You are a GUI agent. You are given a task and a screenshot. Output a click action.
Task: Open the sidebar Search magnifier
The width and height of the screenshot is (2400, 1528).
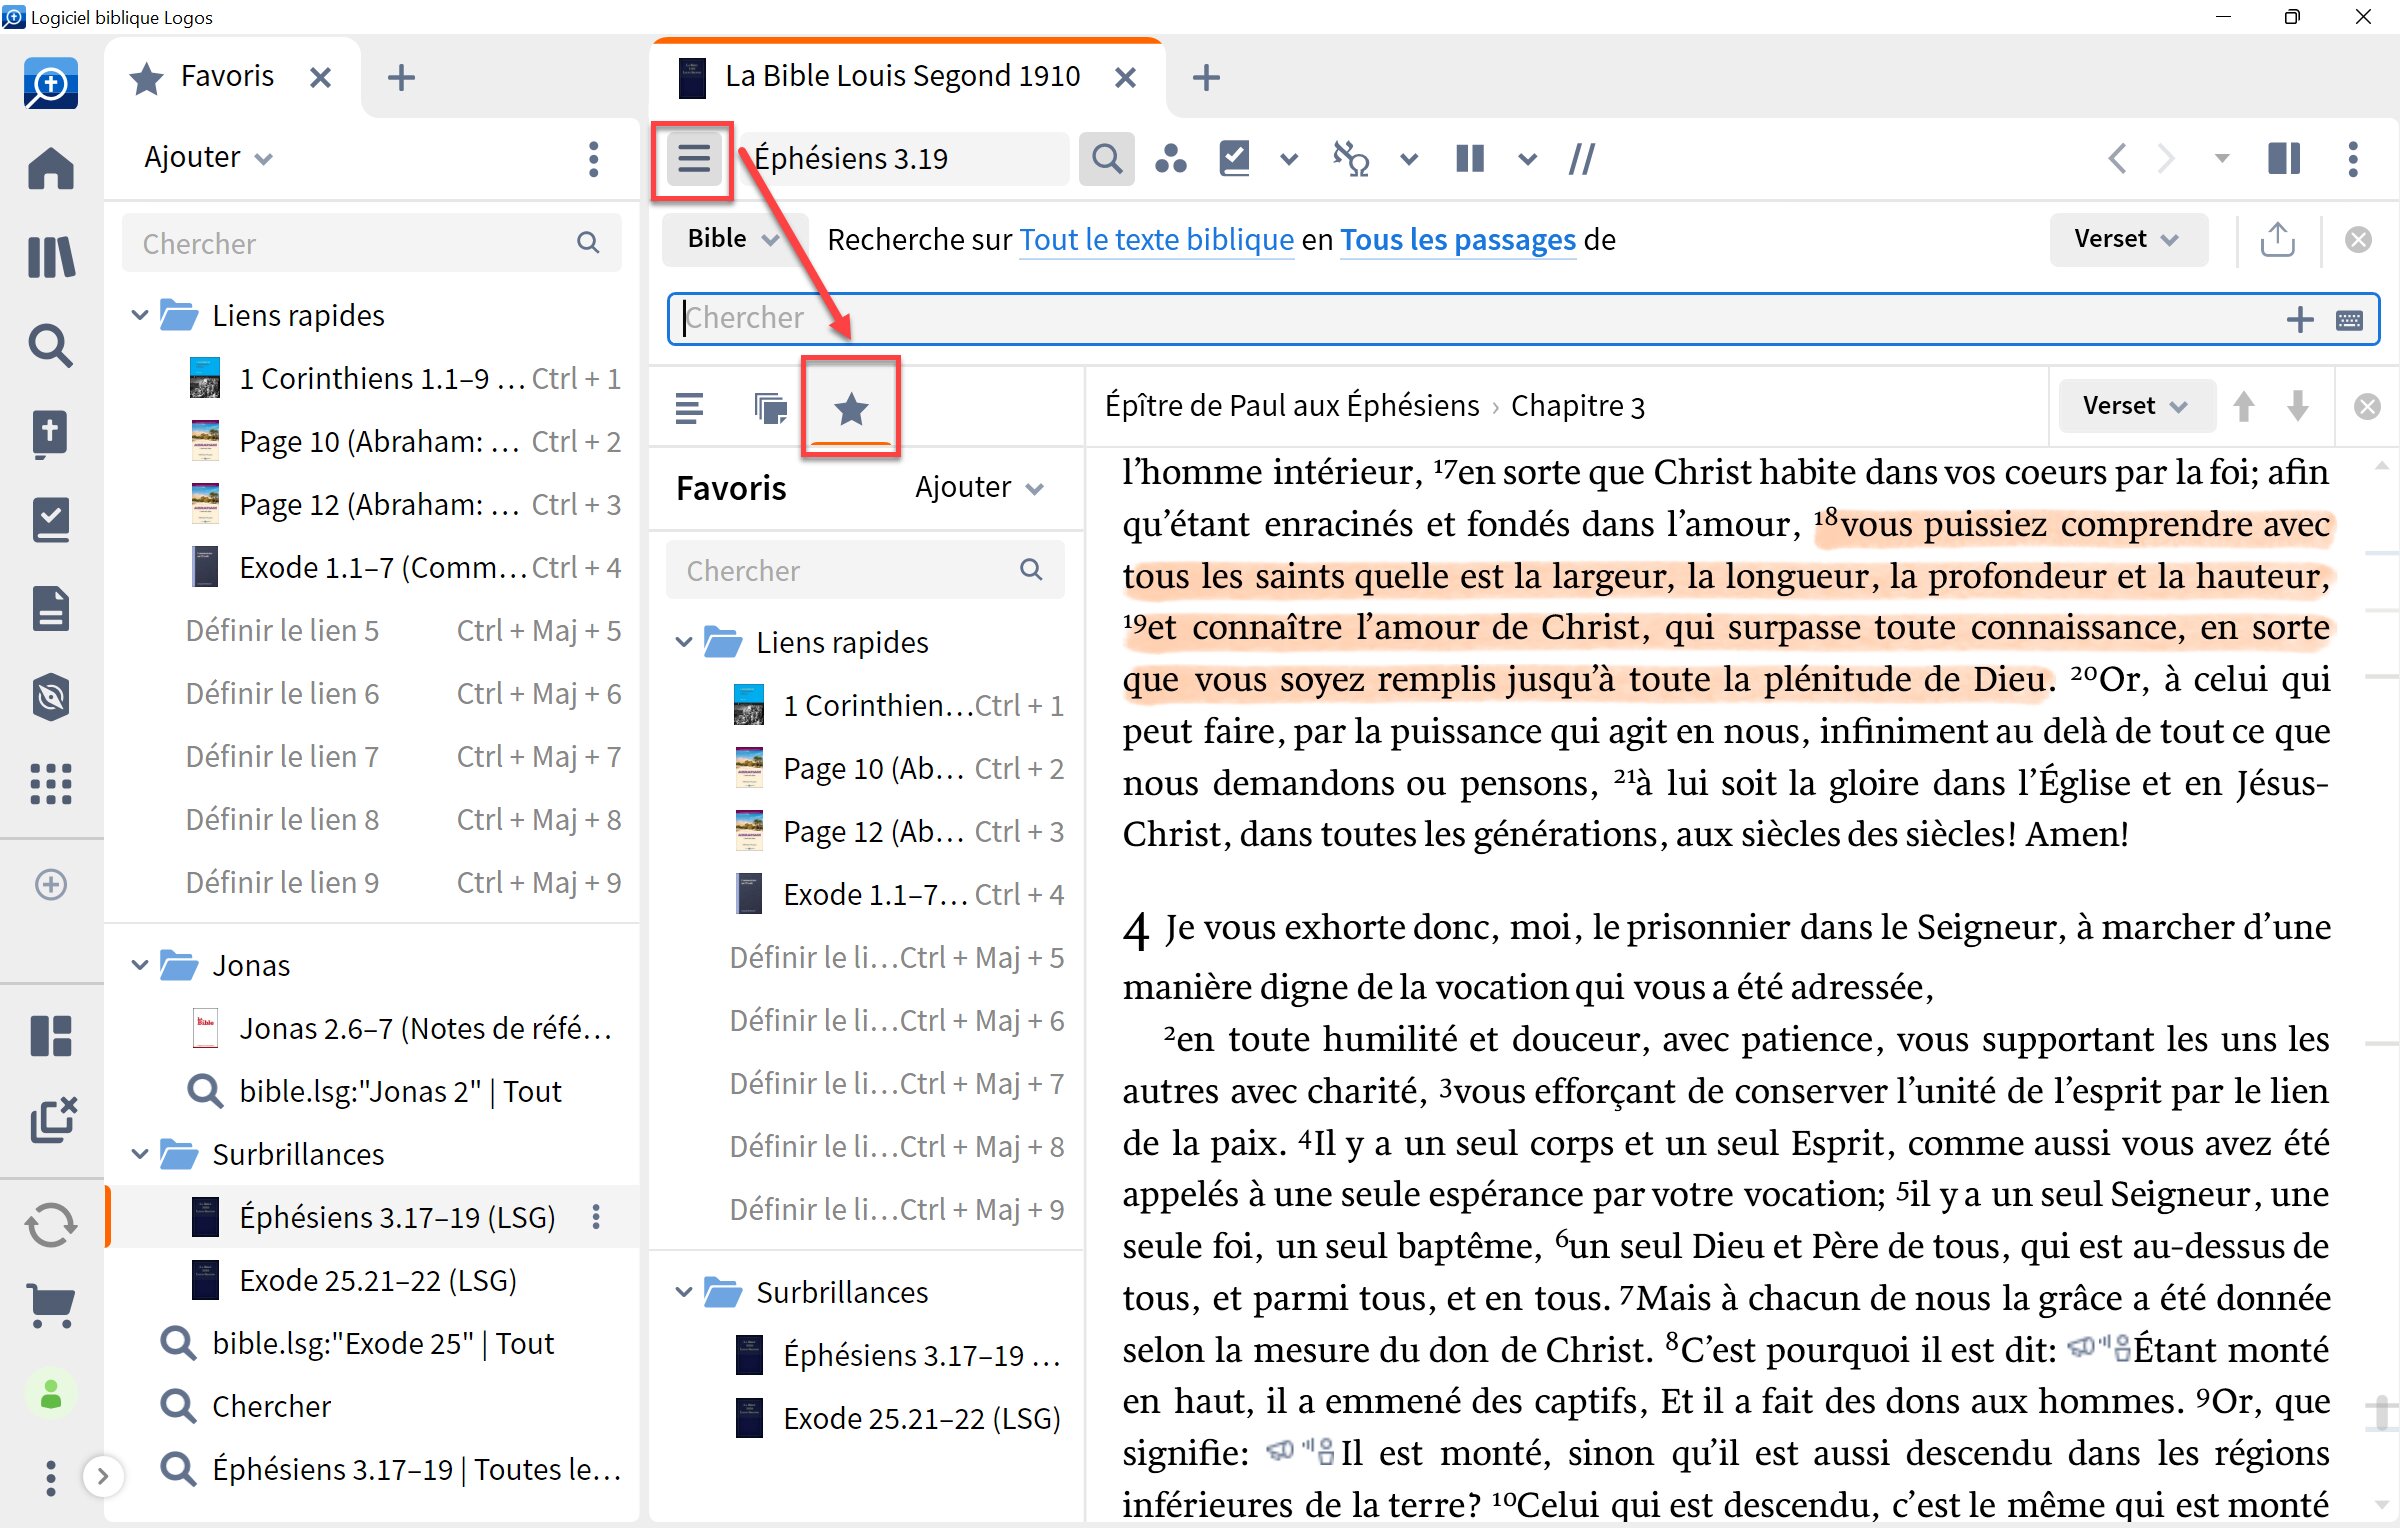pyautogui.click(x=51, y=346)
